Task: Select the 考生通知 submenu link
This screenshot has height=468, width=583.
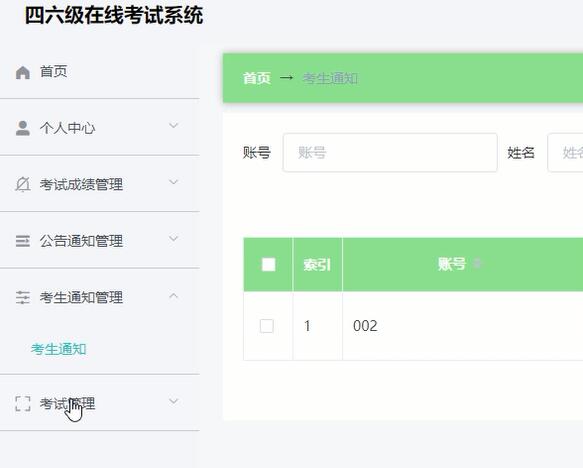Action: [x=58, y=349]
